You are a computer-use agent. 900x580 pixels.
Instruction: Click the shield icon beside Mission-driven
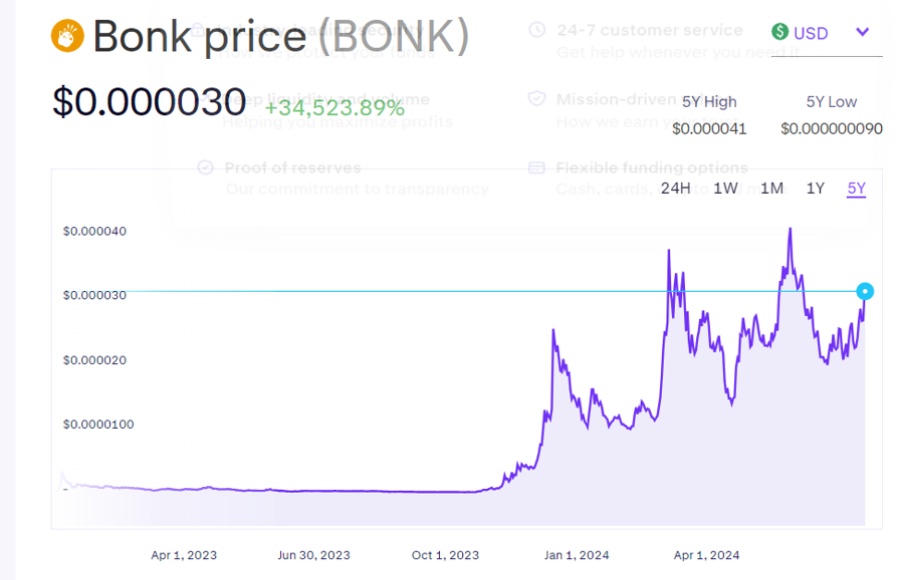coord(536,99)
